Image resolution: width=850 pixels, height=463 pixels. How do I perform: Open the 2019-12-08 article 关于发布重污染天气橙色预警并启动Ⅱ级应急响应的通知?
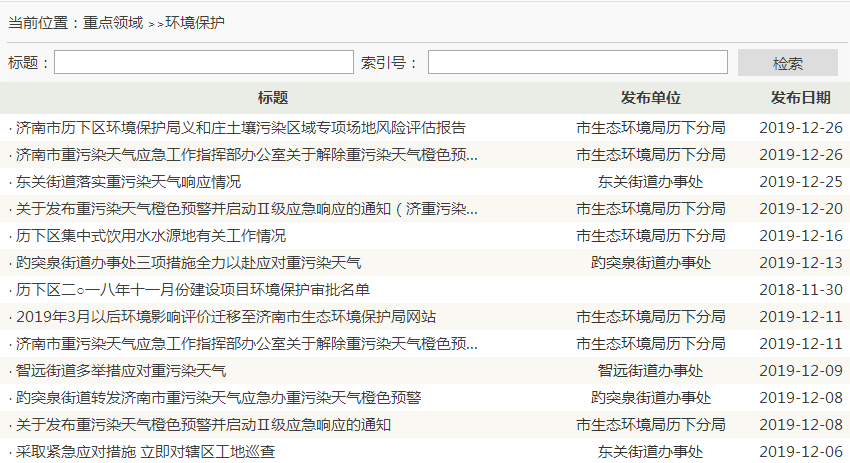[x=203, y=425]
